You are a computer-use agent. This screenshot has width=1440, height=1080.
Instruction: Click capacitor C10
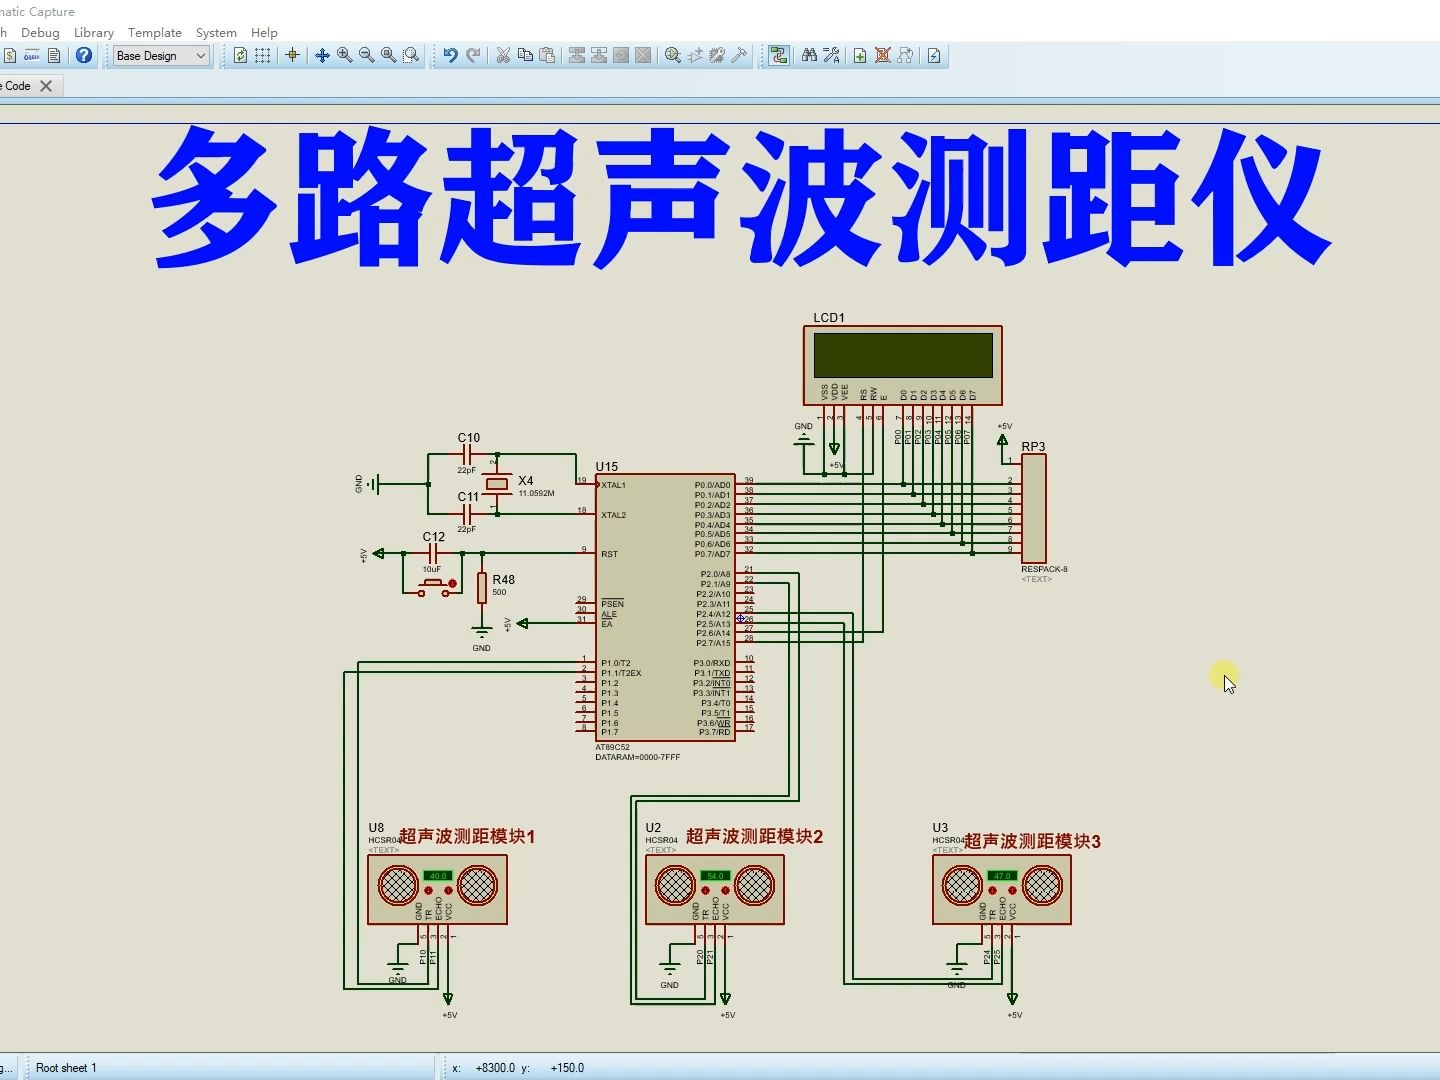click(467, 454)
